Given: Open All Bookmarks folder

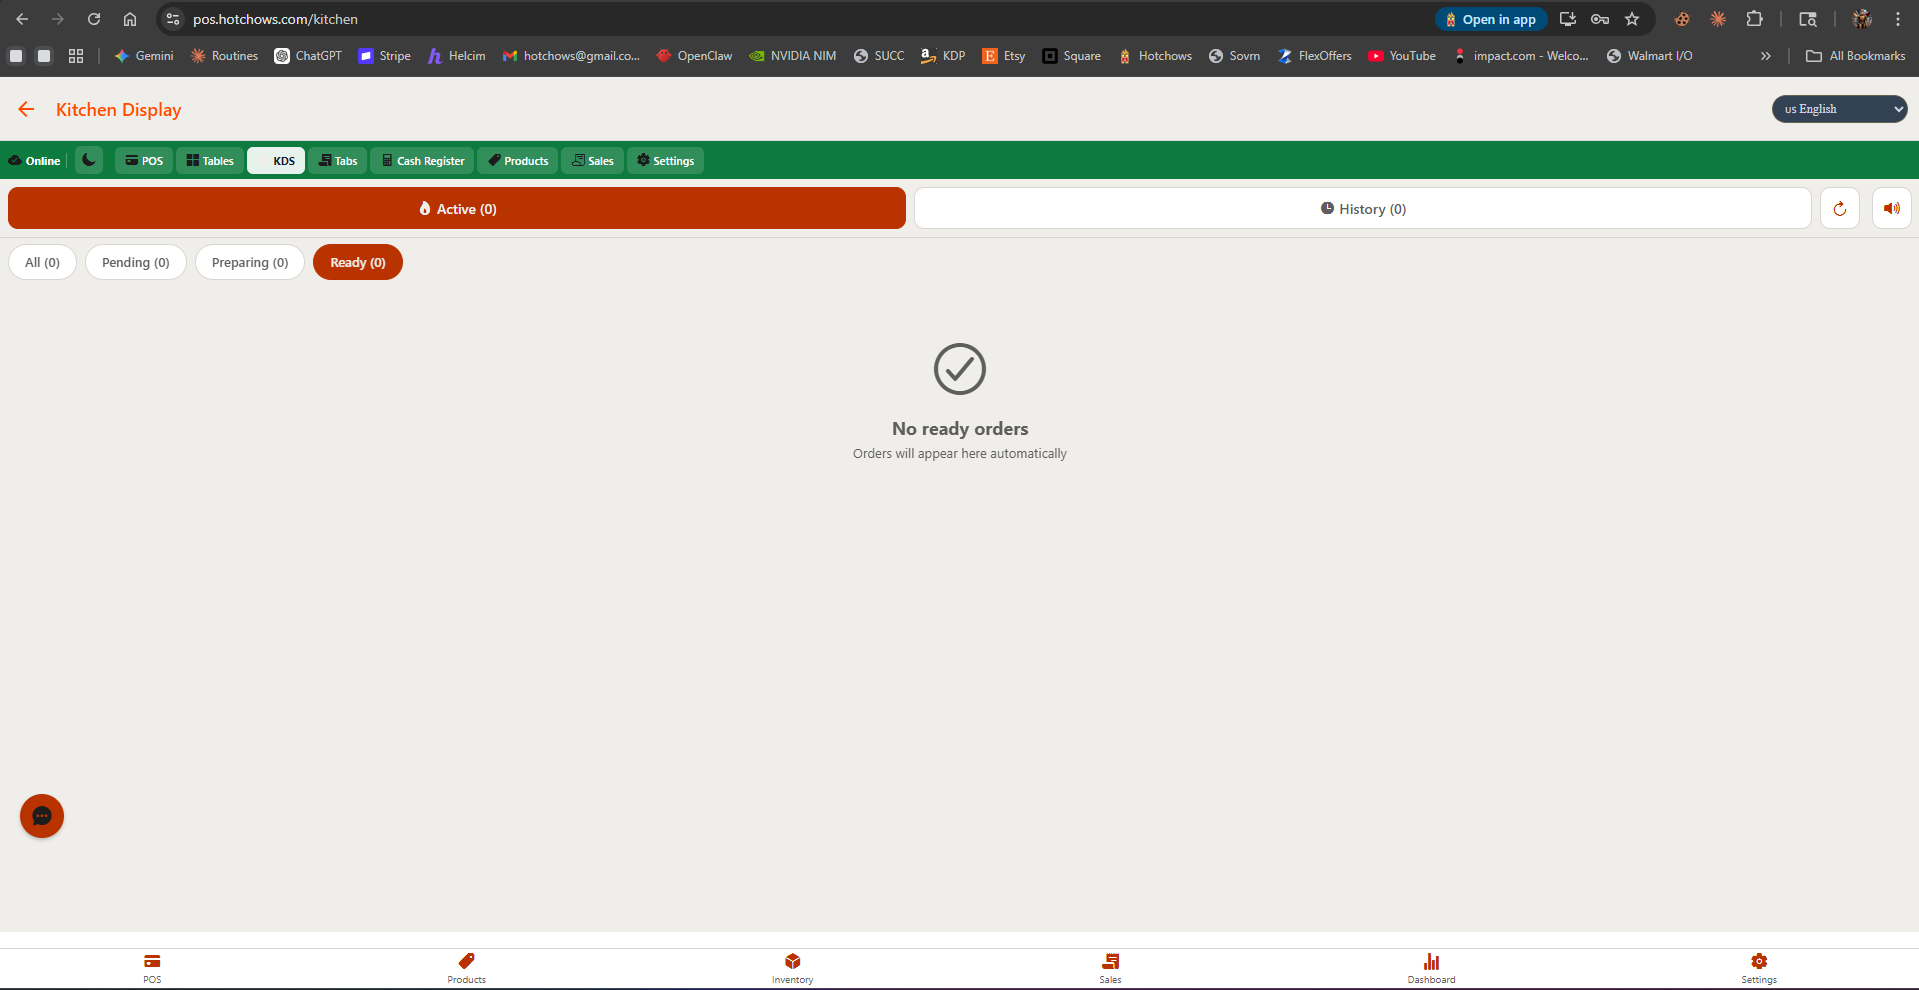Looking at the screenshot, I should [1856, 56].
